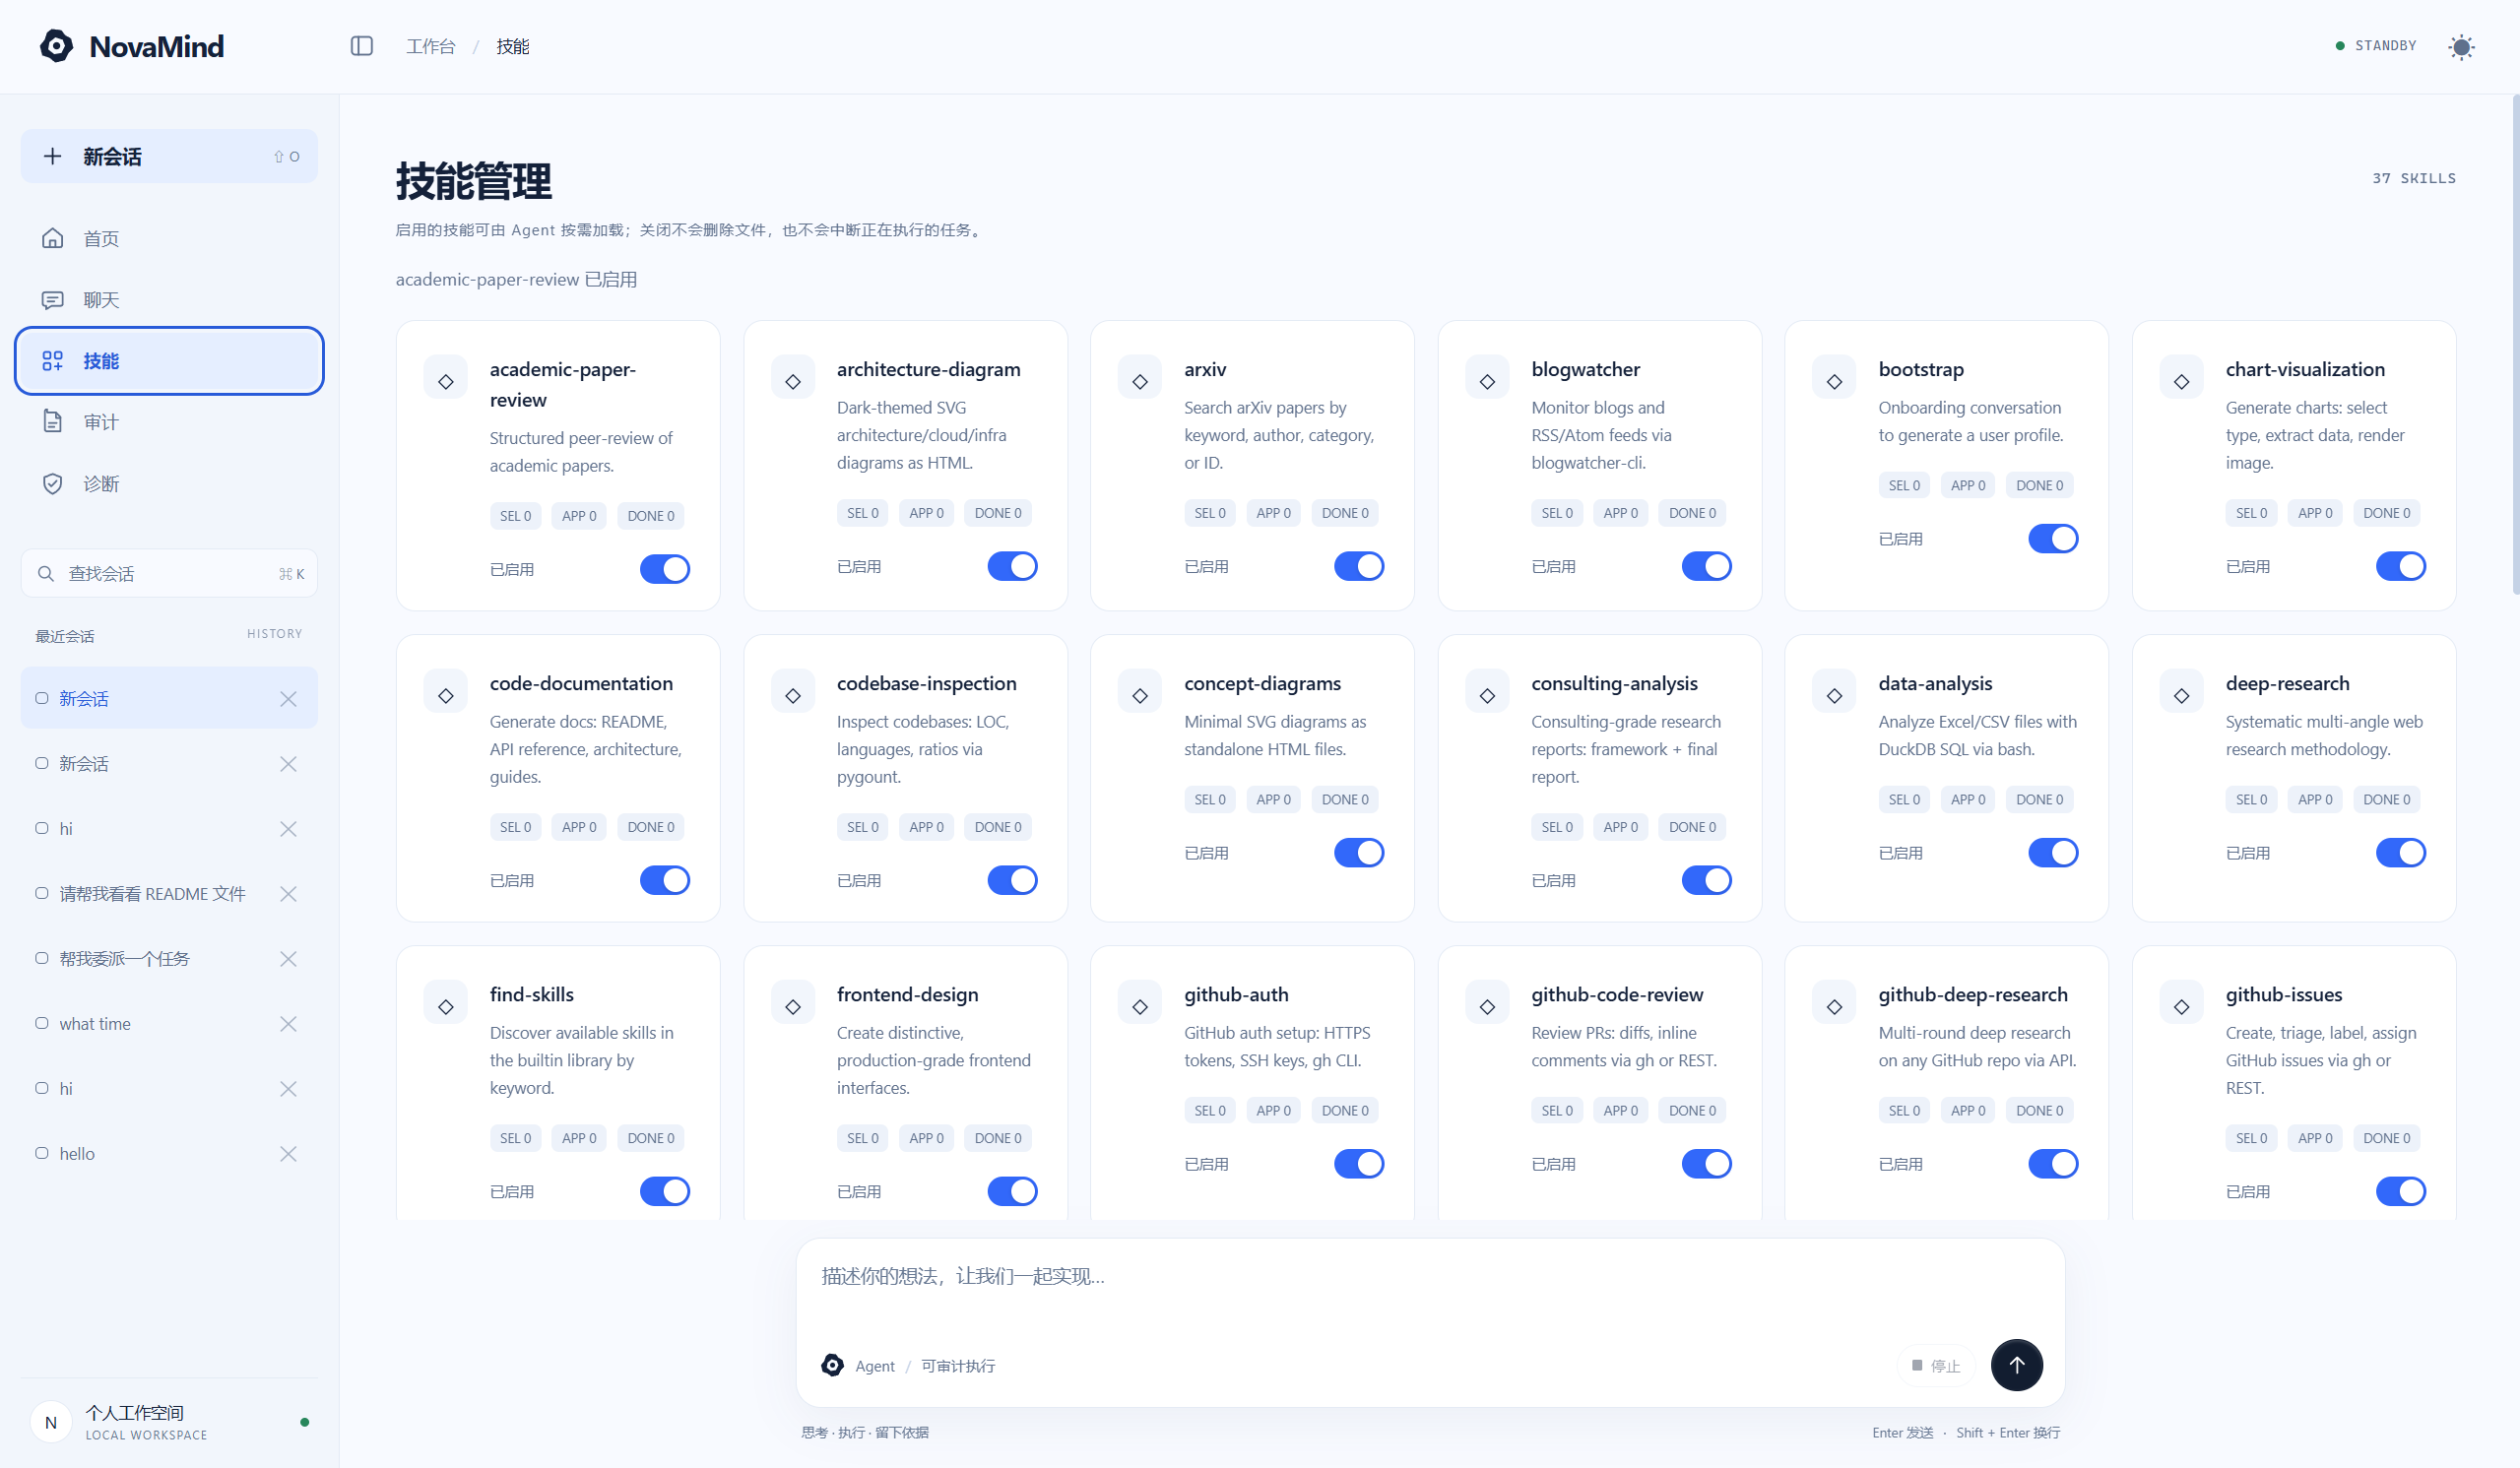The height and width of the screenshot is (1468, 2520).
Task: Disable the architecture-diagram skill toggle
Action: [1012, 566]
